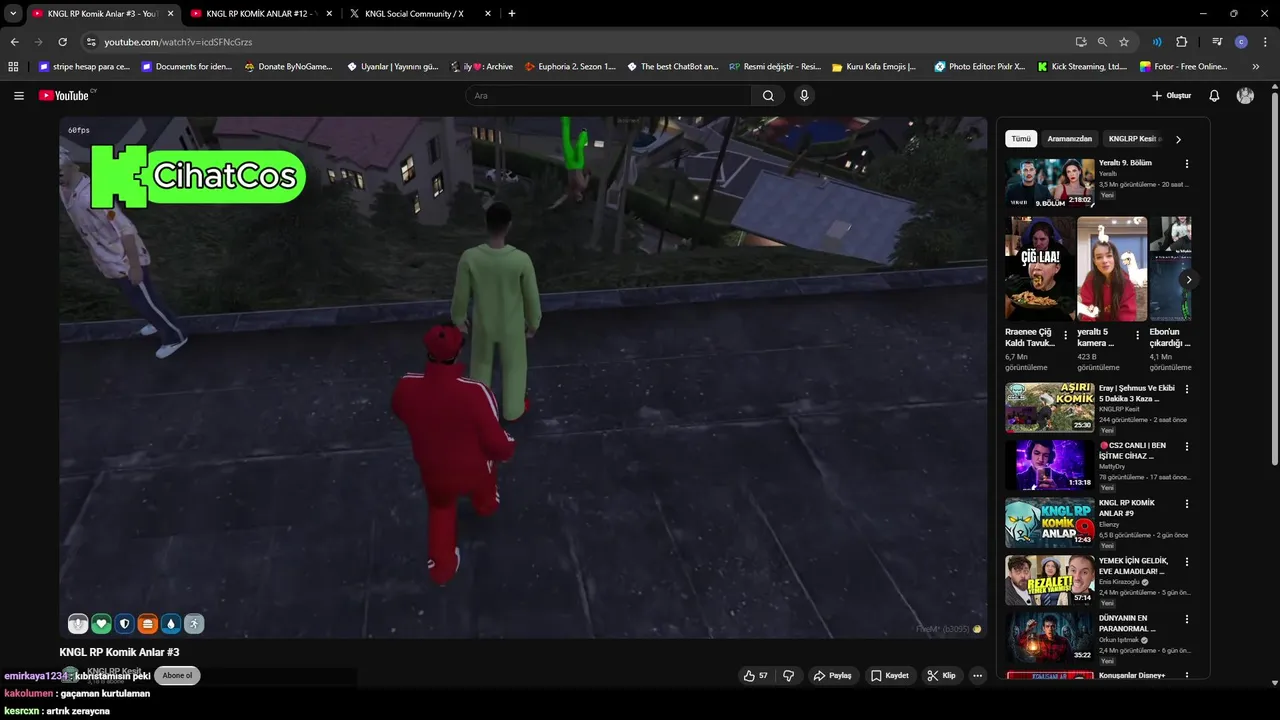Open a new browser tab
This screenshot has height=720, width=1280.
coord(512,14)
